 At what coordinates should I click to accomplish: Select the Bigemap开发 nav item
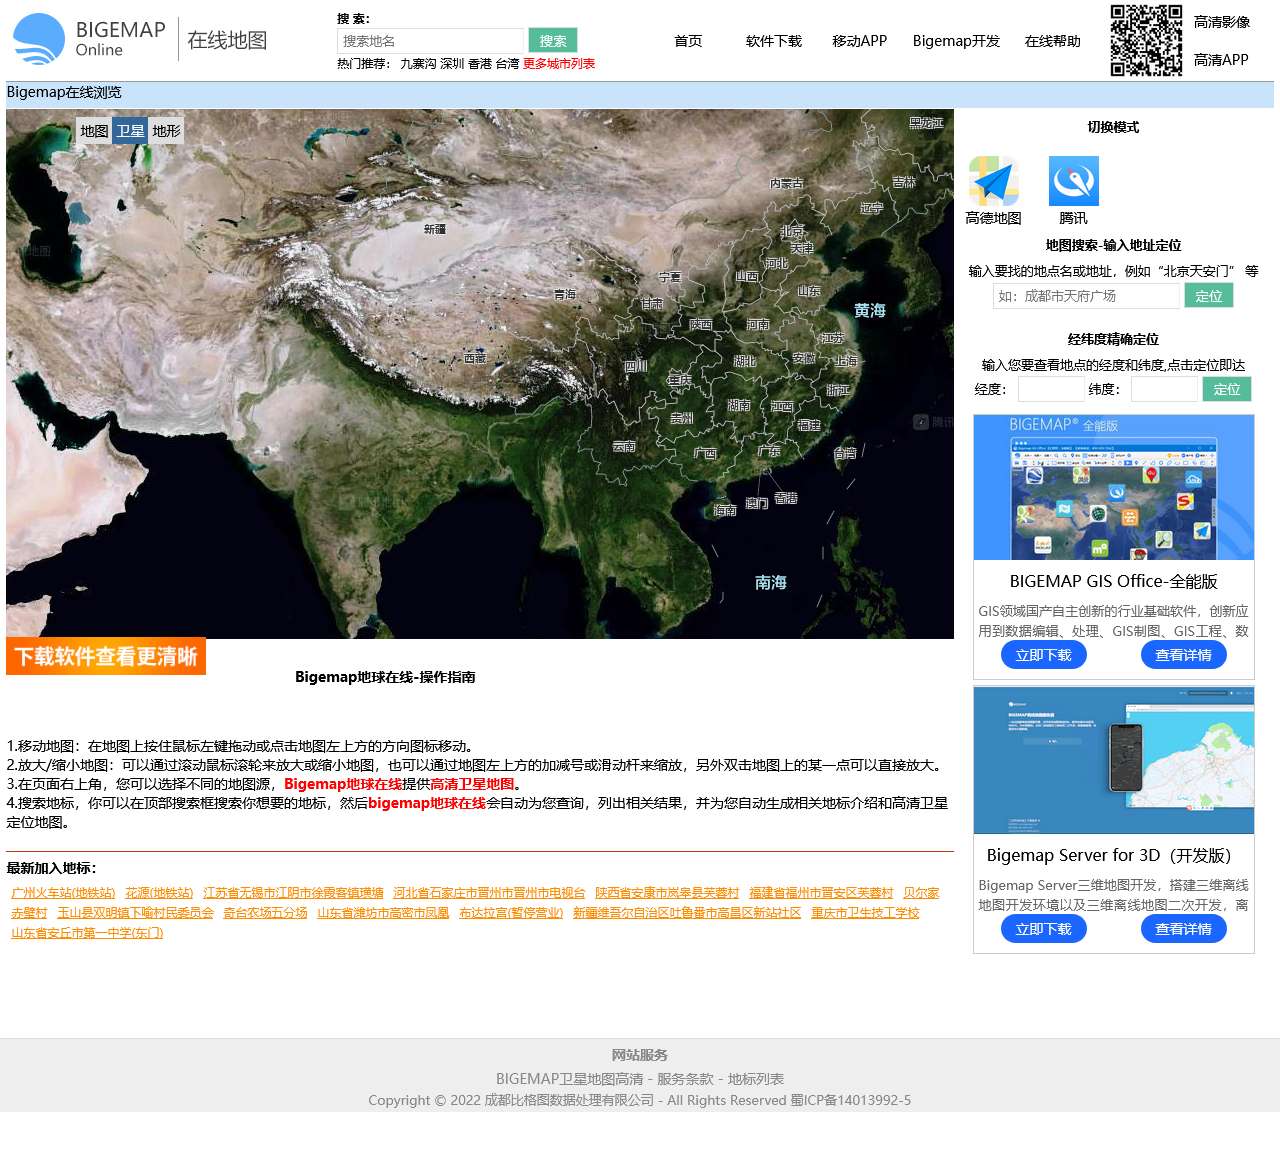tap(955, 41)
